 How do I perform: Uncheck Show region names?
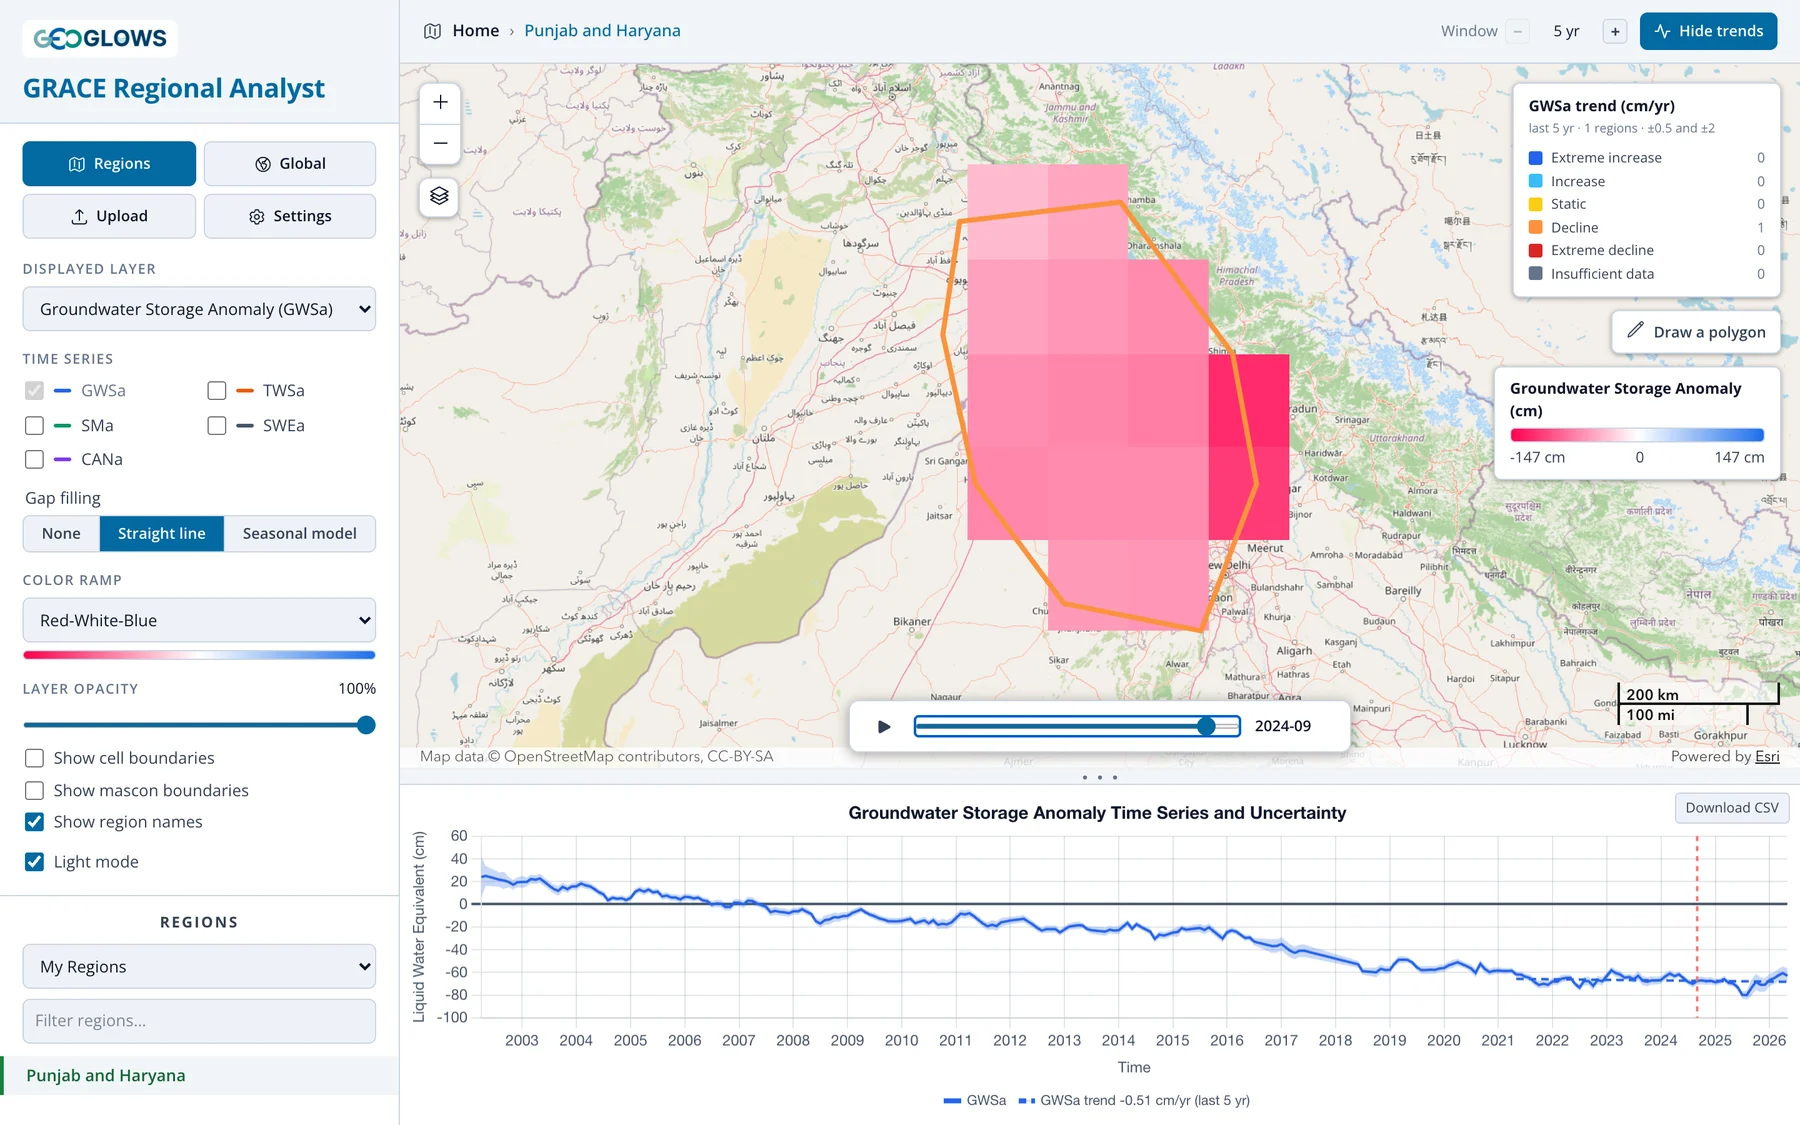[x=34, y=822]
